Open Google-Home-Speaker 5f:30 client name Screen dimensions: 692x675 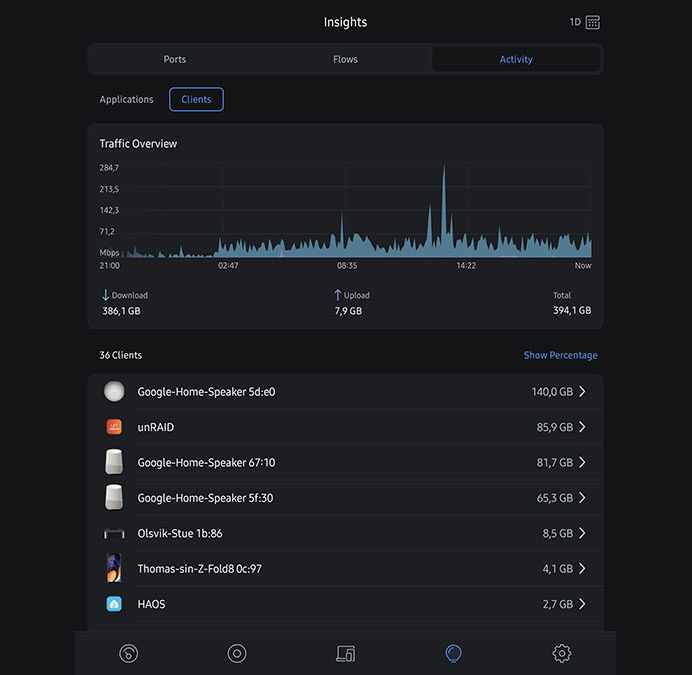(x=205, y=498)
